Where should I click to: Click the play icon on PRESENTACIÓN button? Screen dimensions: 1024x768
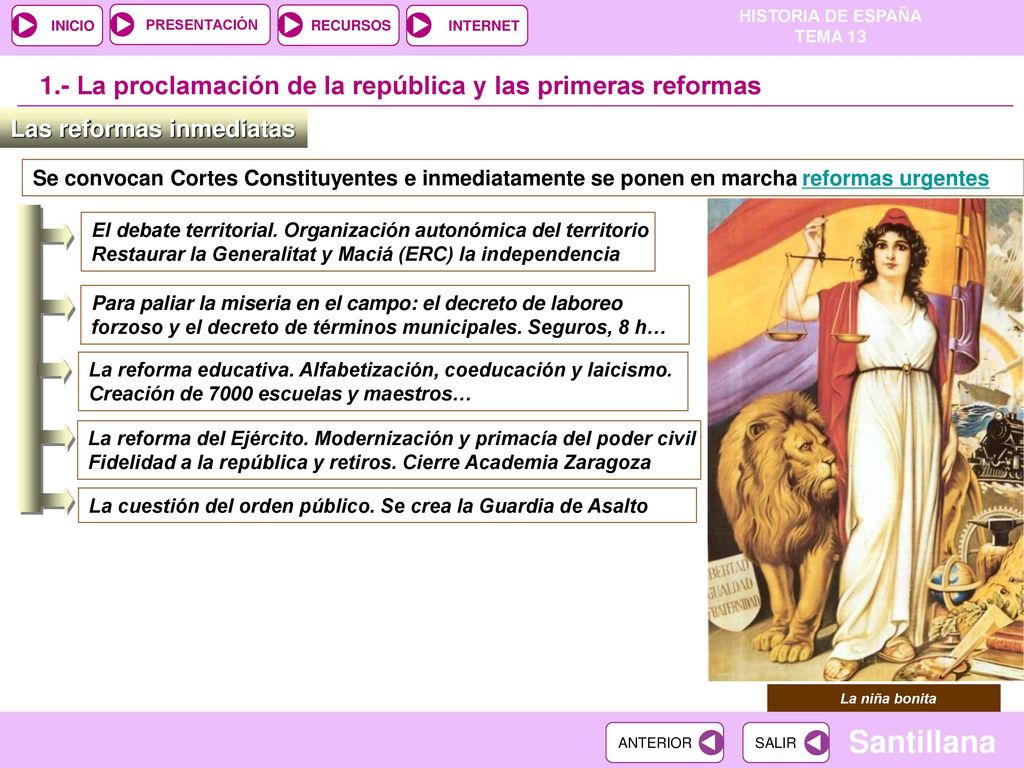122,25
